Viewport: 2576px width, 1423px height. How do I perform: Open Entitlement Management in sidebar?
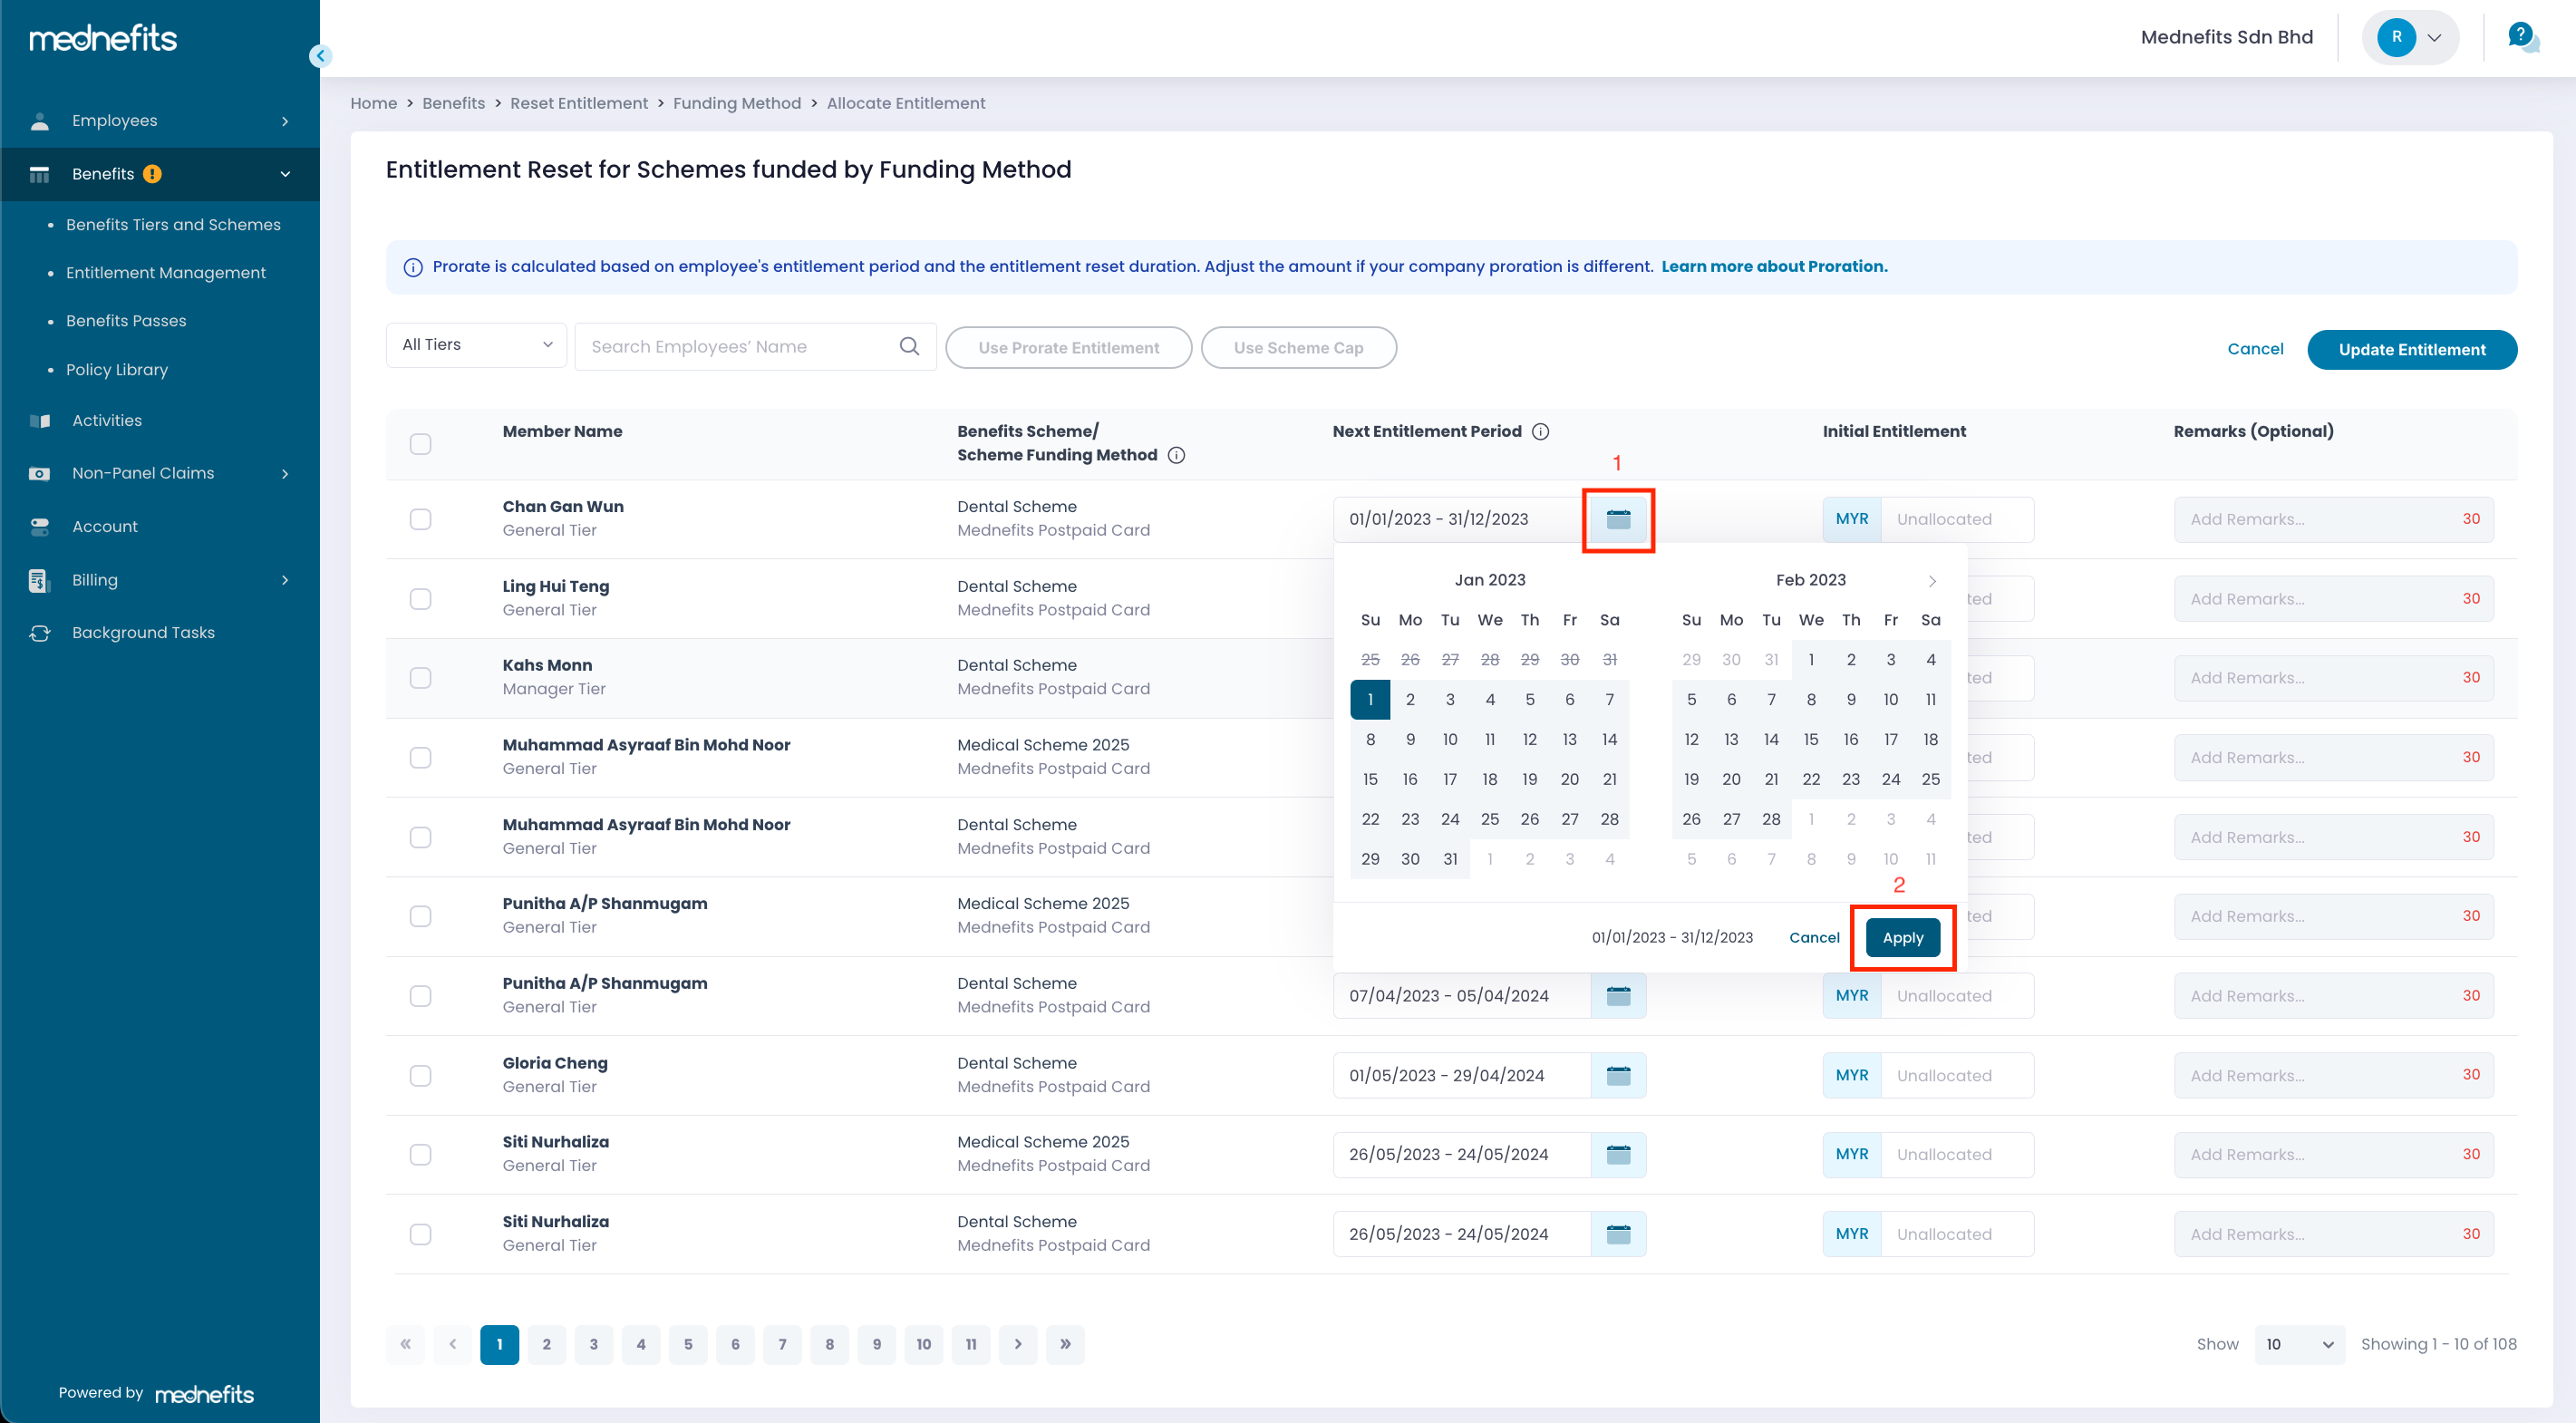166,273
